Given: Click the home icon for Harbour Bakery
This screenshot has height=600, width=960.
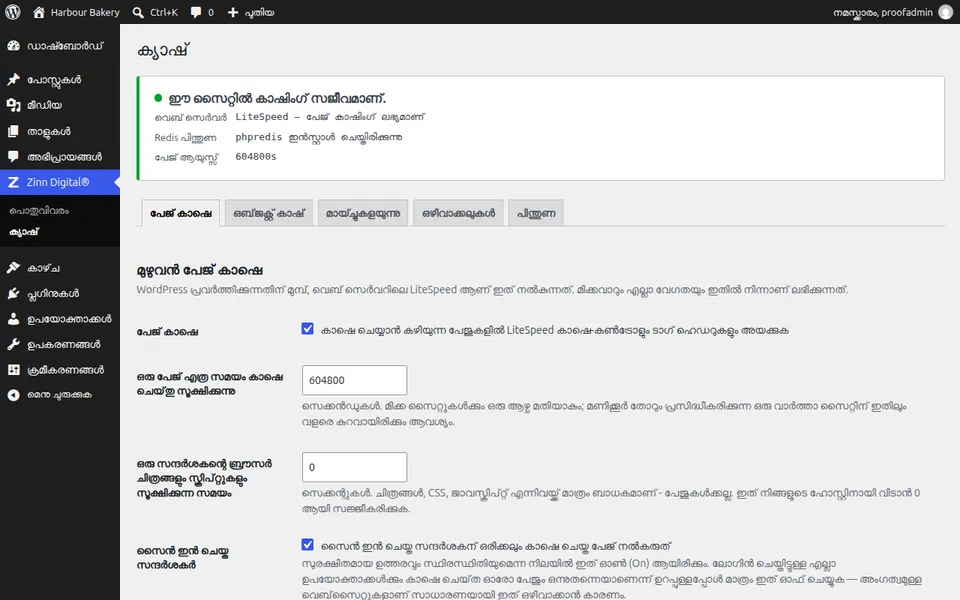Looking at the screenshot, I should (39, 12).
